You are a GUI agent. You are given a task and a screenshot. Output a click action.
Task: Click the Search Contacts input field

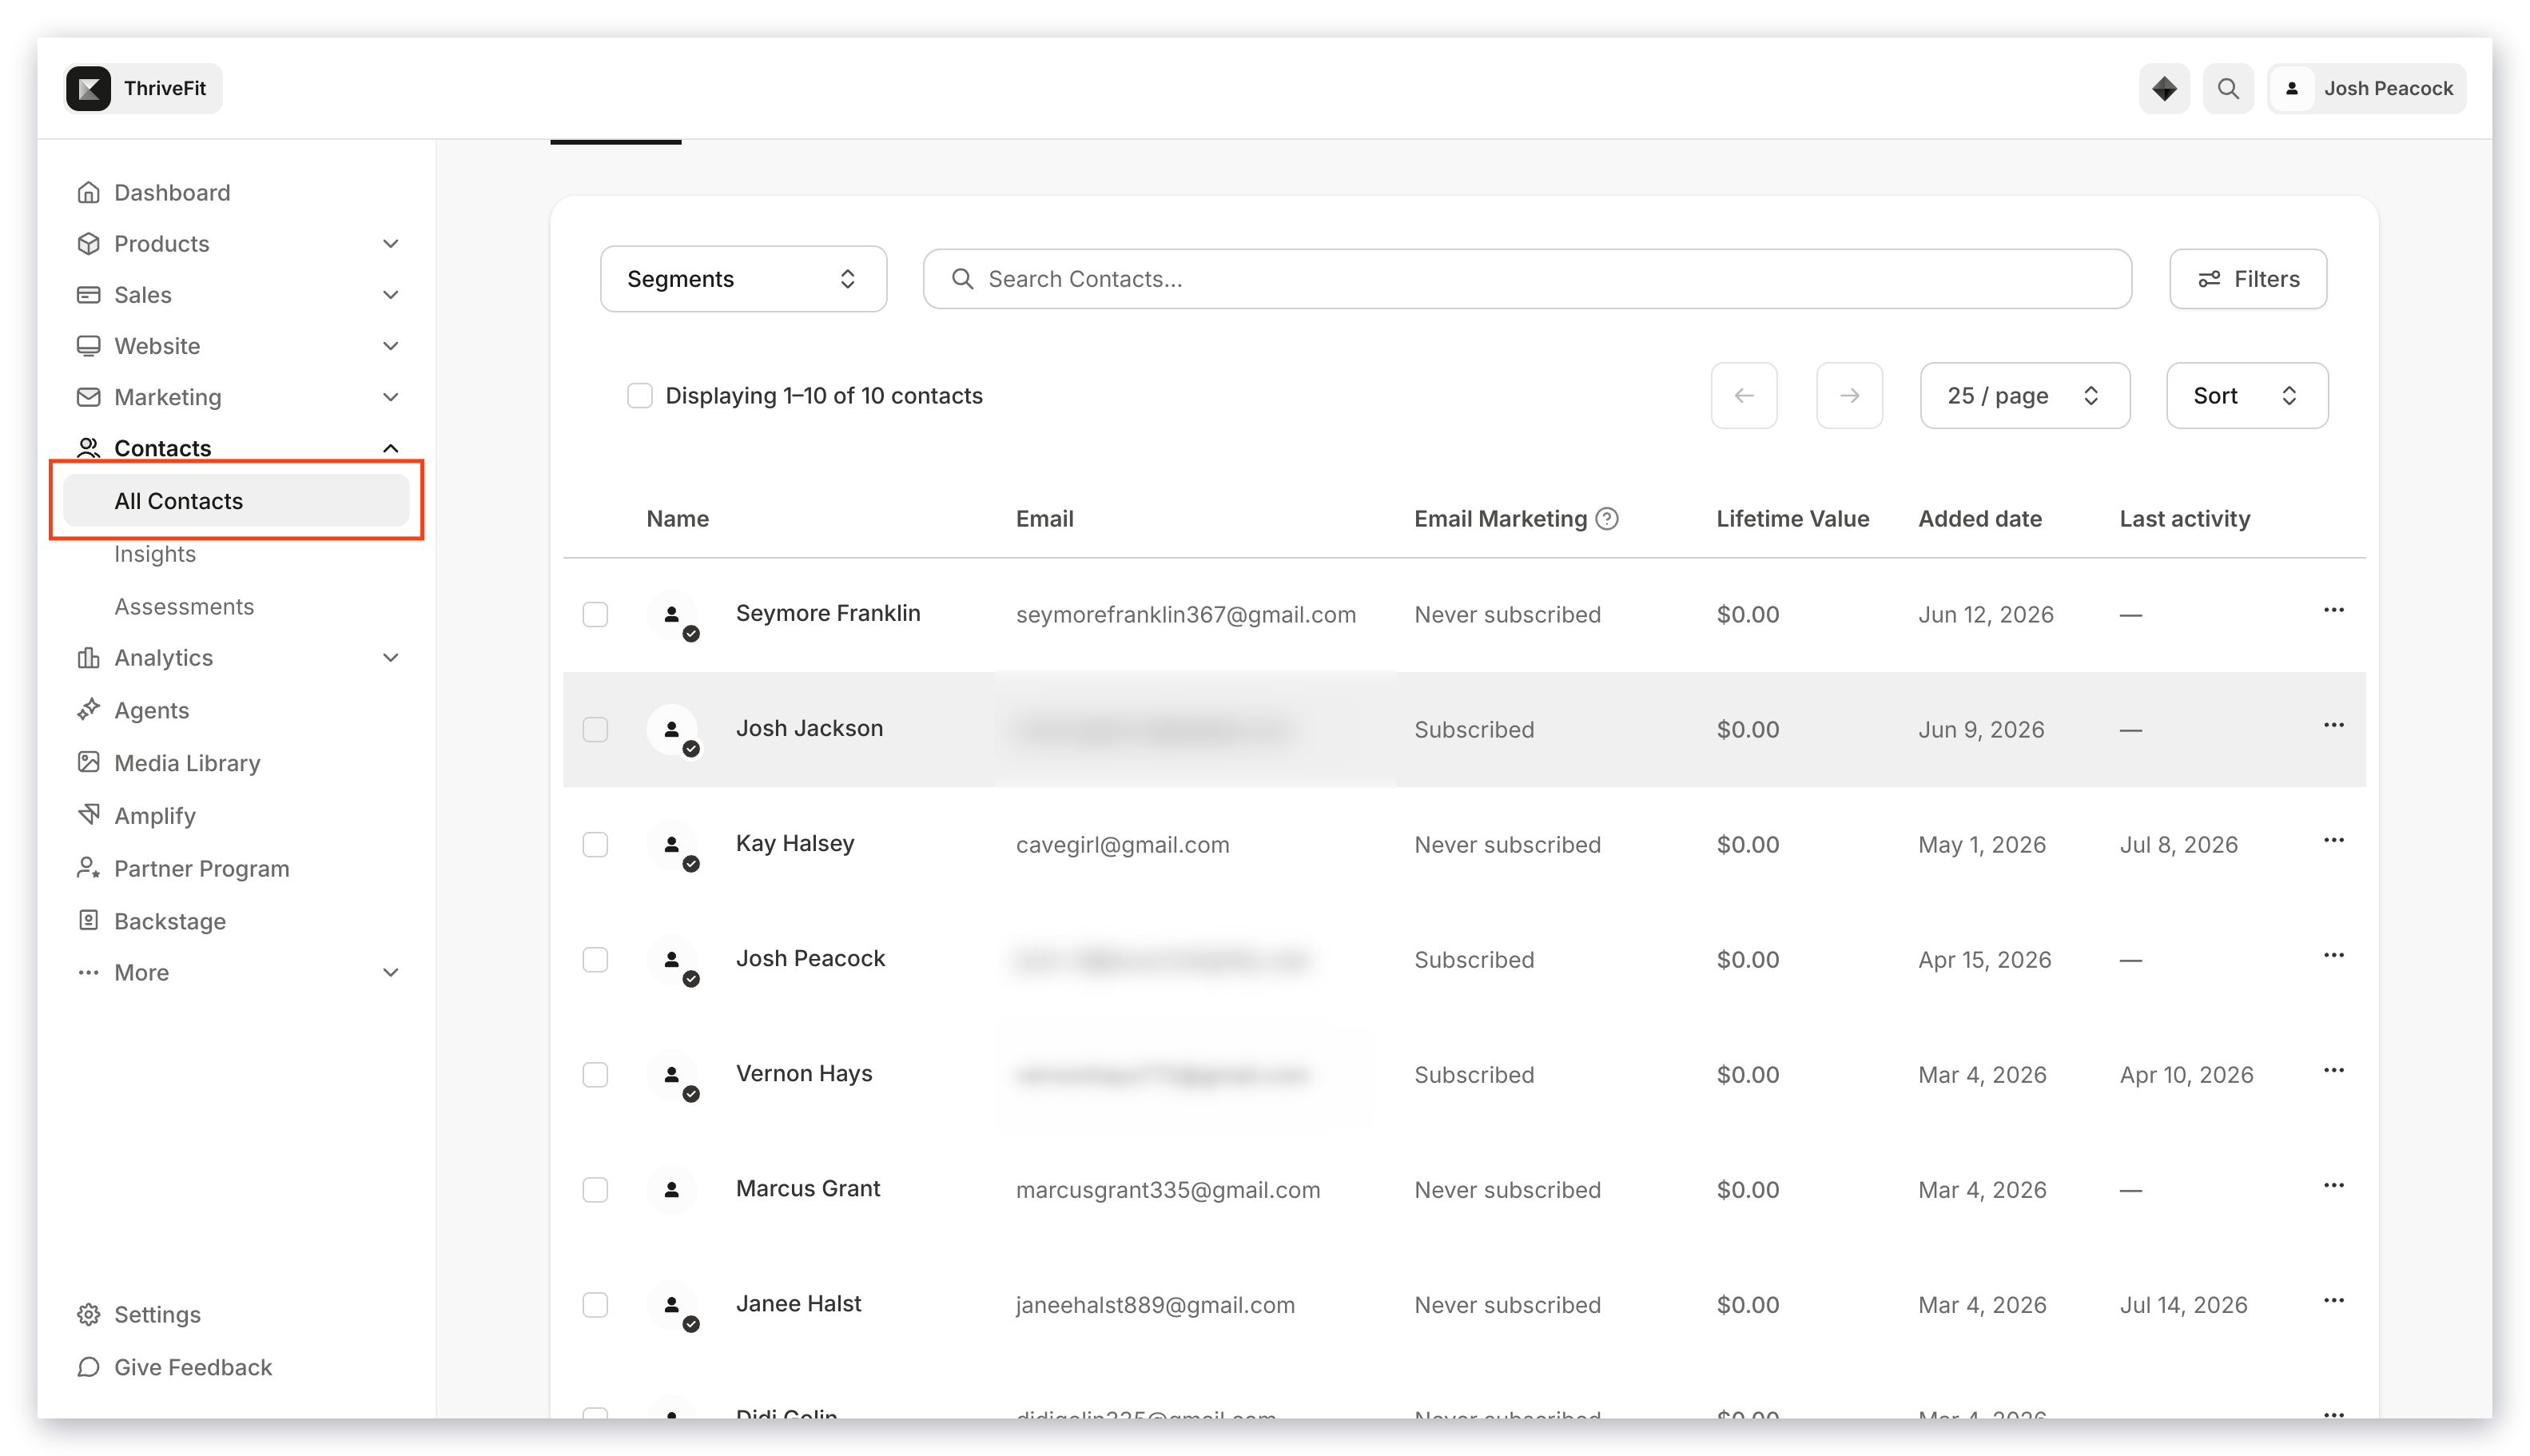coord(1527,279)
